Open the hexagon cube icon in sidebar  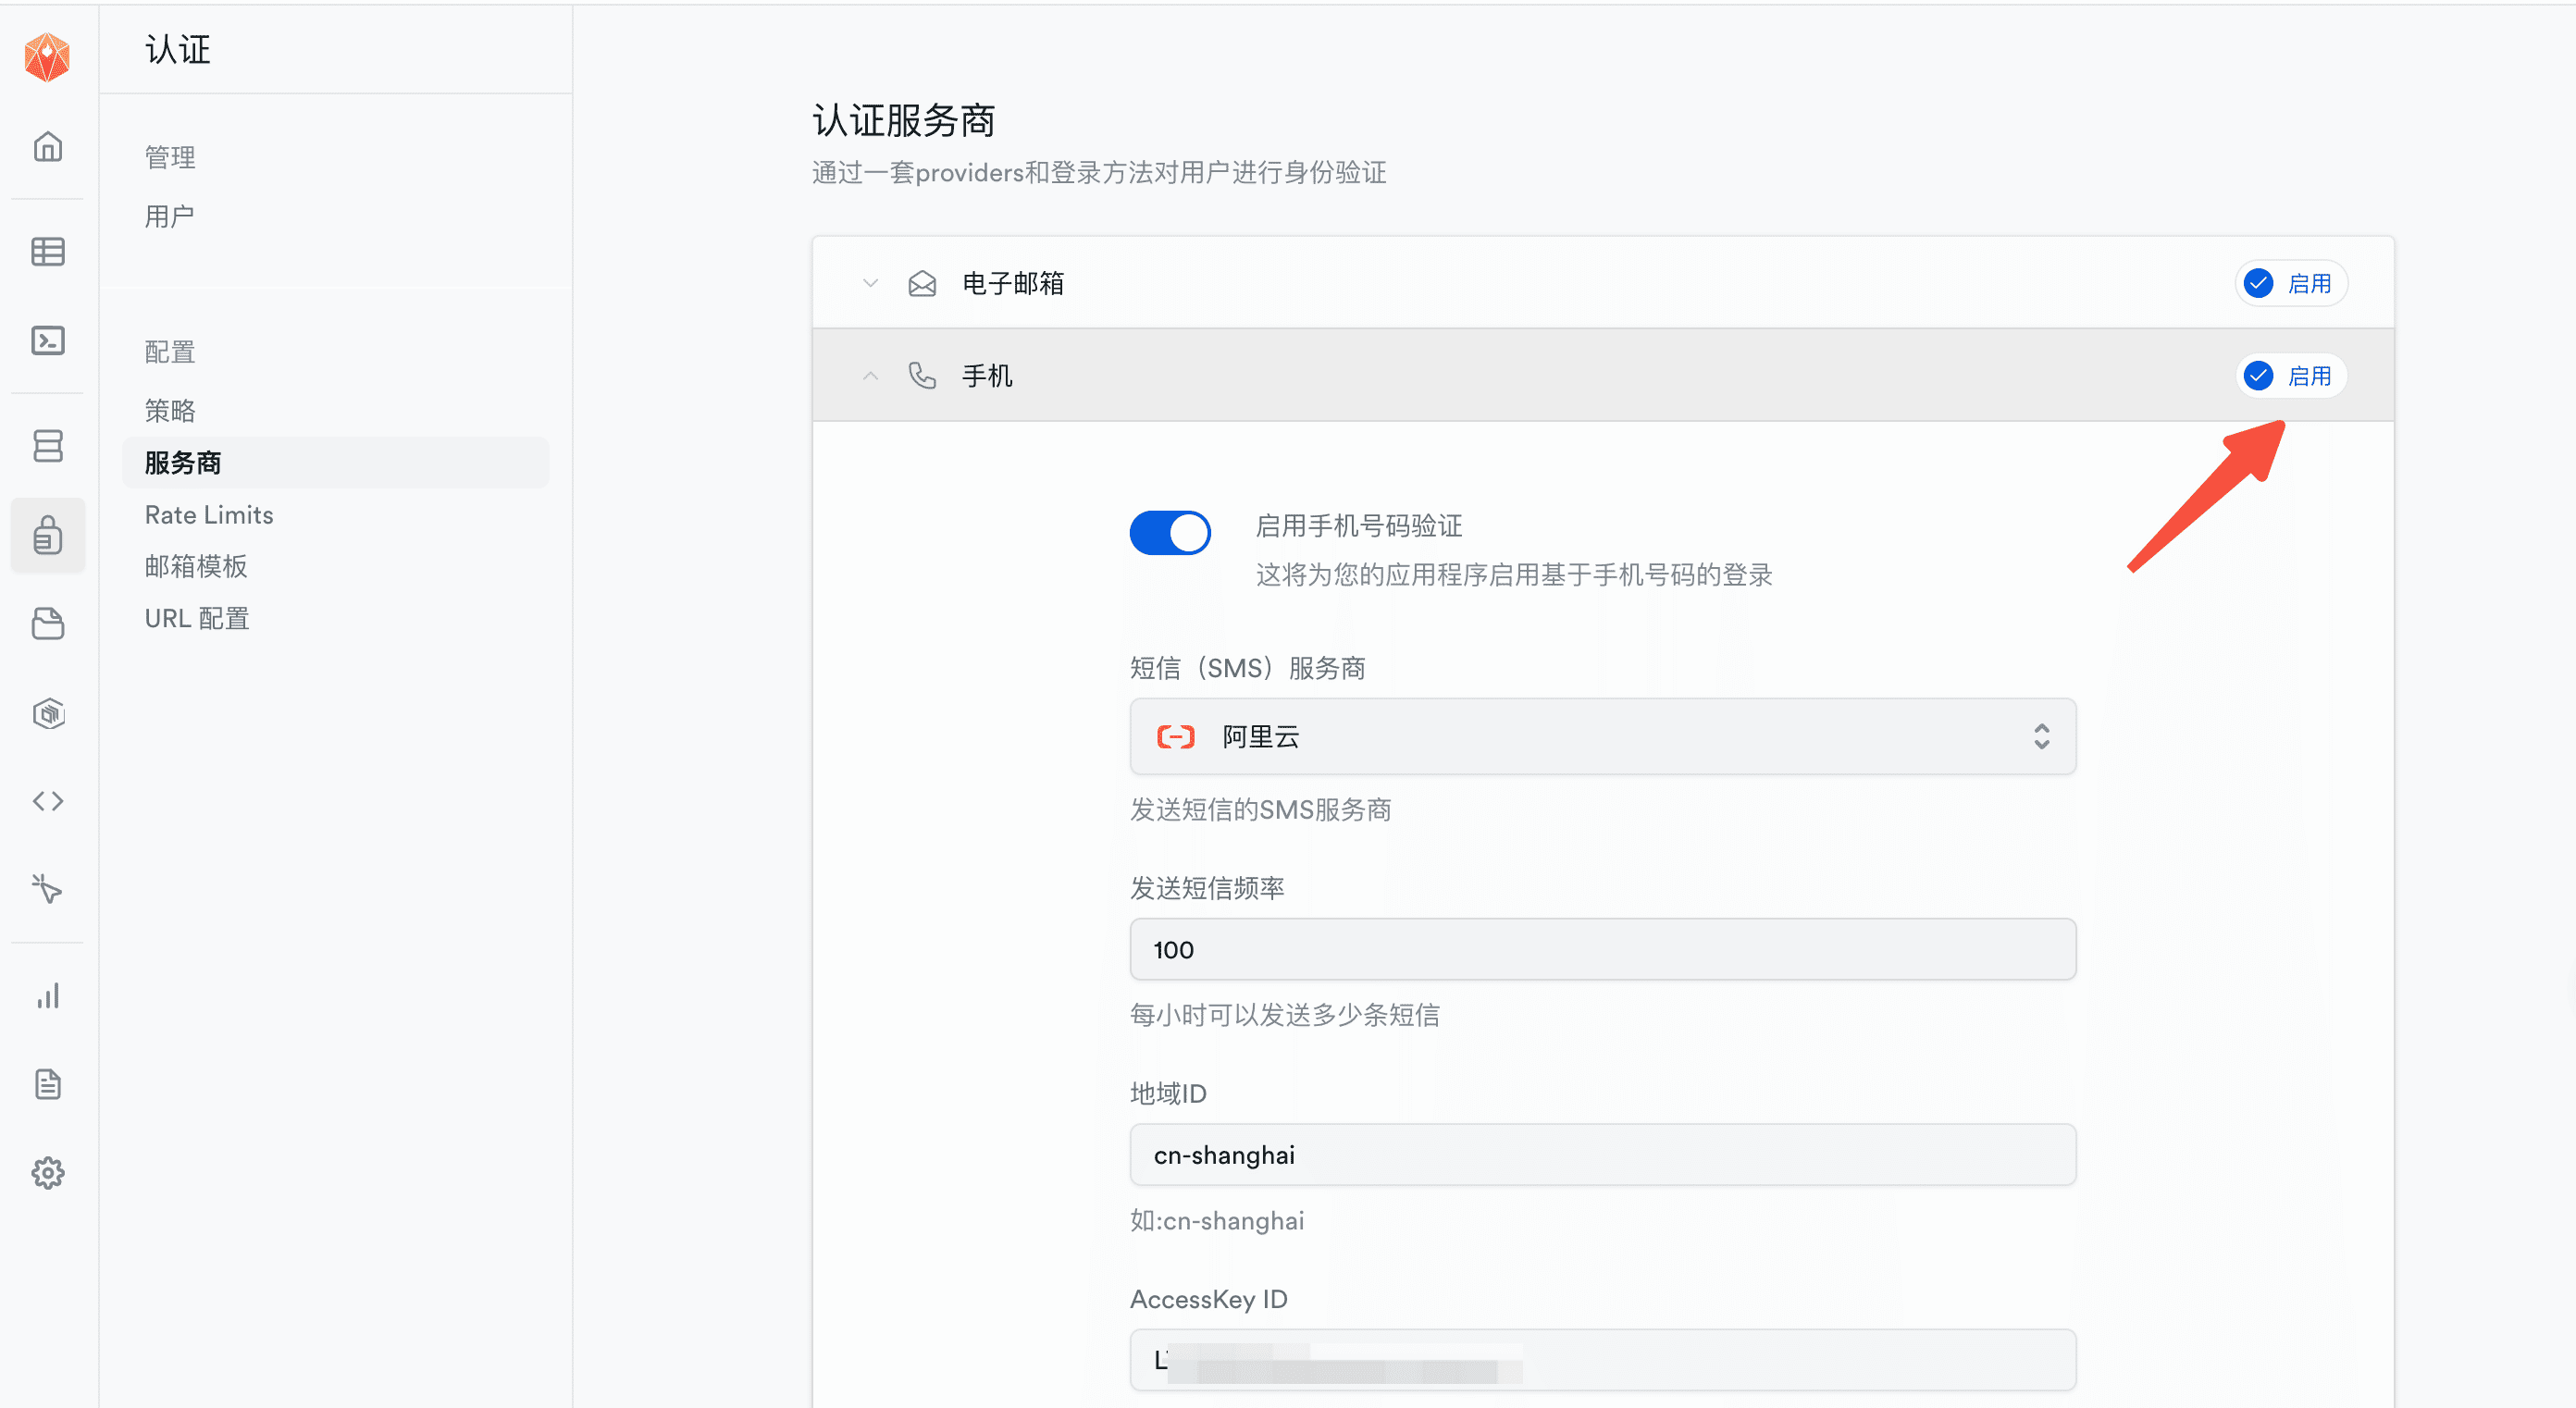click(48, 713)
